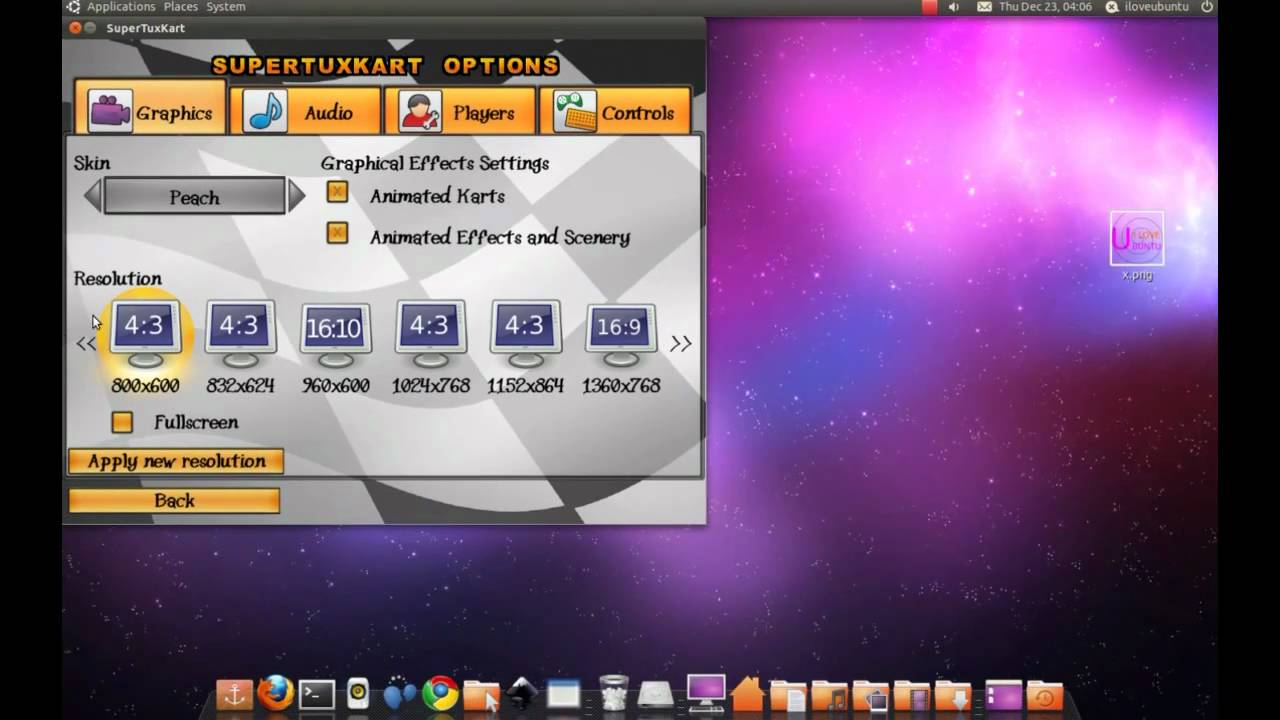Screen dimensions: 1280x720
Task: Open Terminal from the dock
Action: point(317,694)
